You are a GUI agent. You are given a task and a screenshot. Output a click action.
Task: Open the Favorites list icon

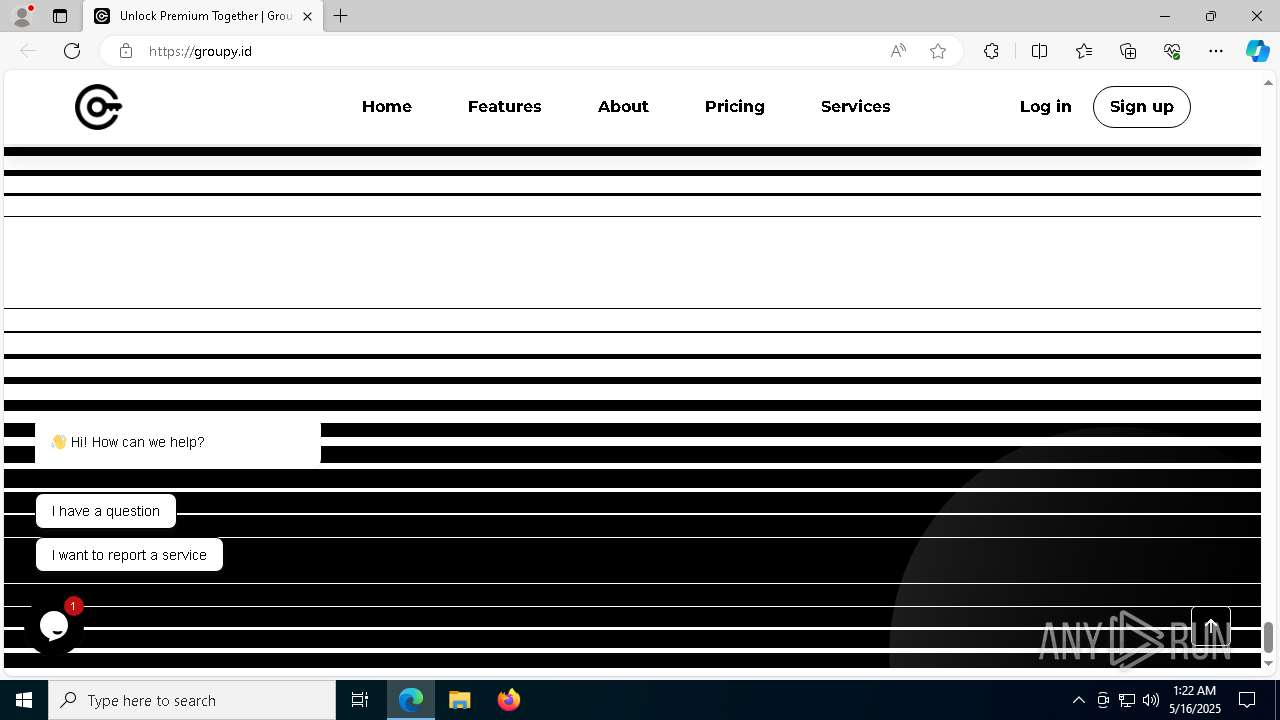pyautogui.click(x=1084, y=51)
